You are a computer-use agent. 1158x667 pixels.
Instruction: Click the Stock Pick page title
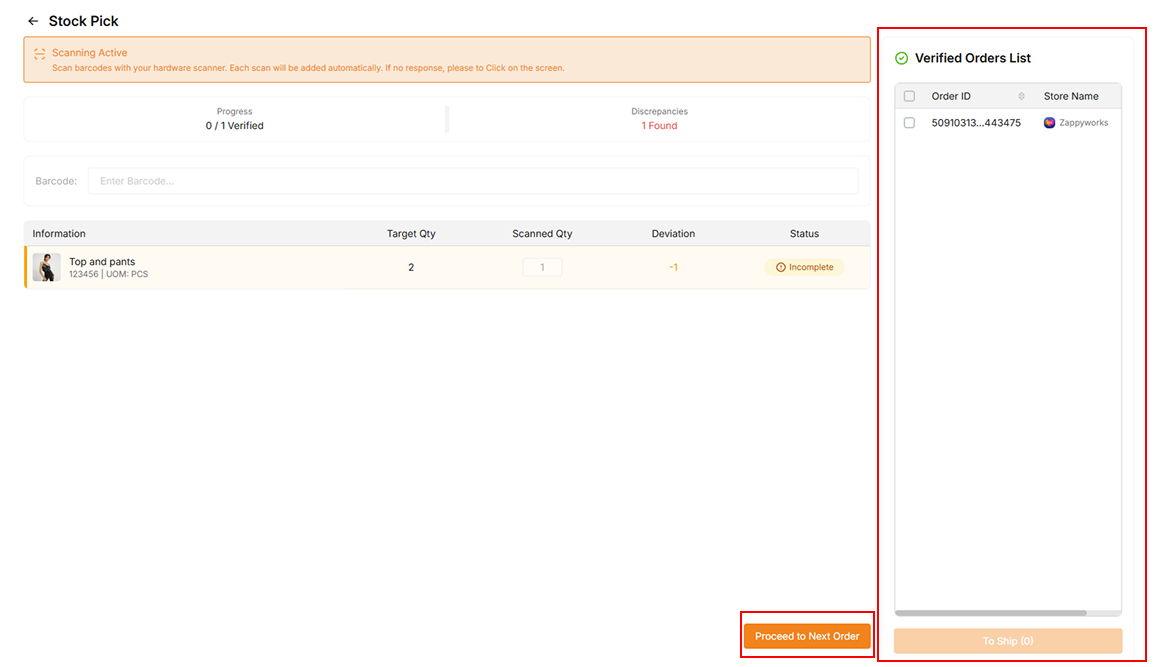point(83,21)
